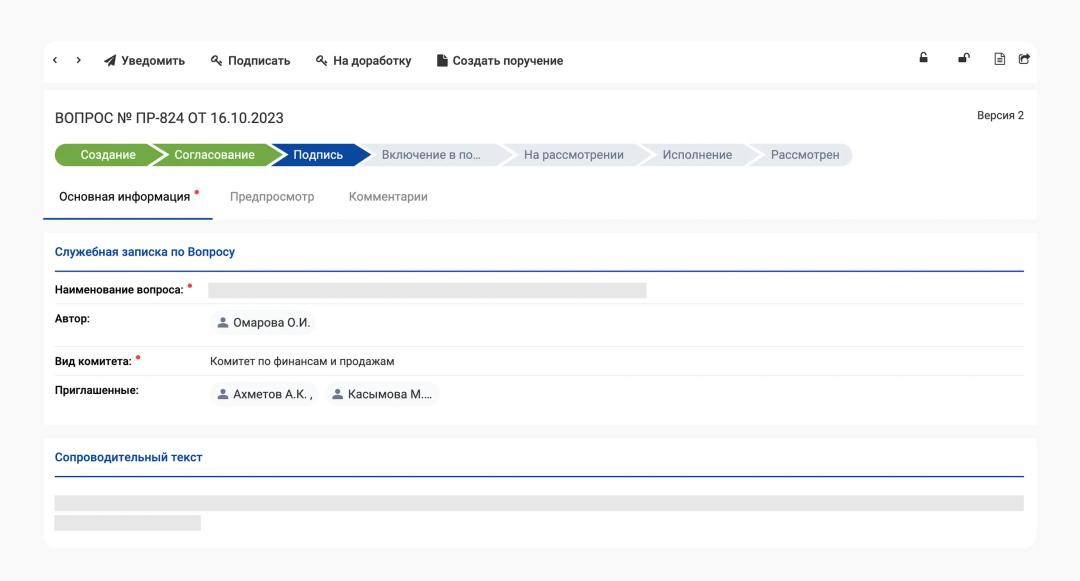Click the Уведомить paper plane button

point(145,61)
